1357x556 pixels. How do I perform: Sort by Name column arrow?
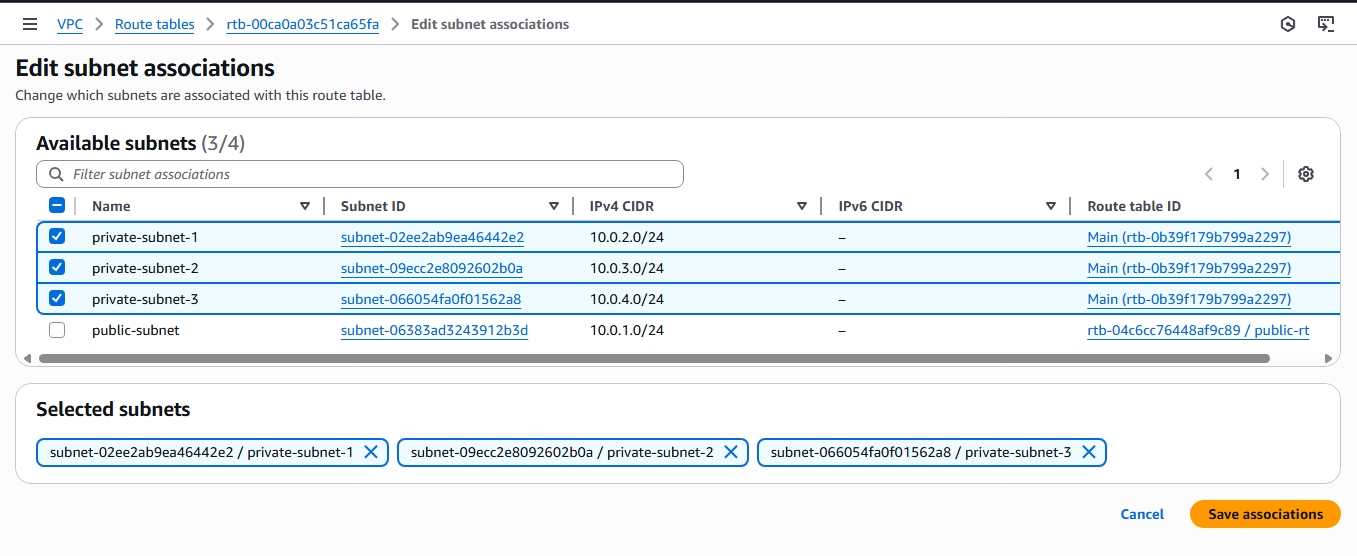tap(305, 206)
